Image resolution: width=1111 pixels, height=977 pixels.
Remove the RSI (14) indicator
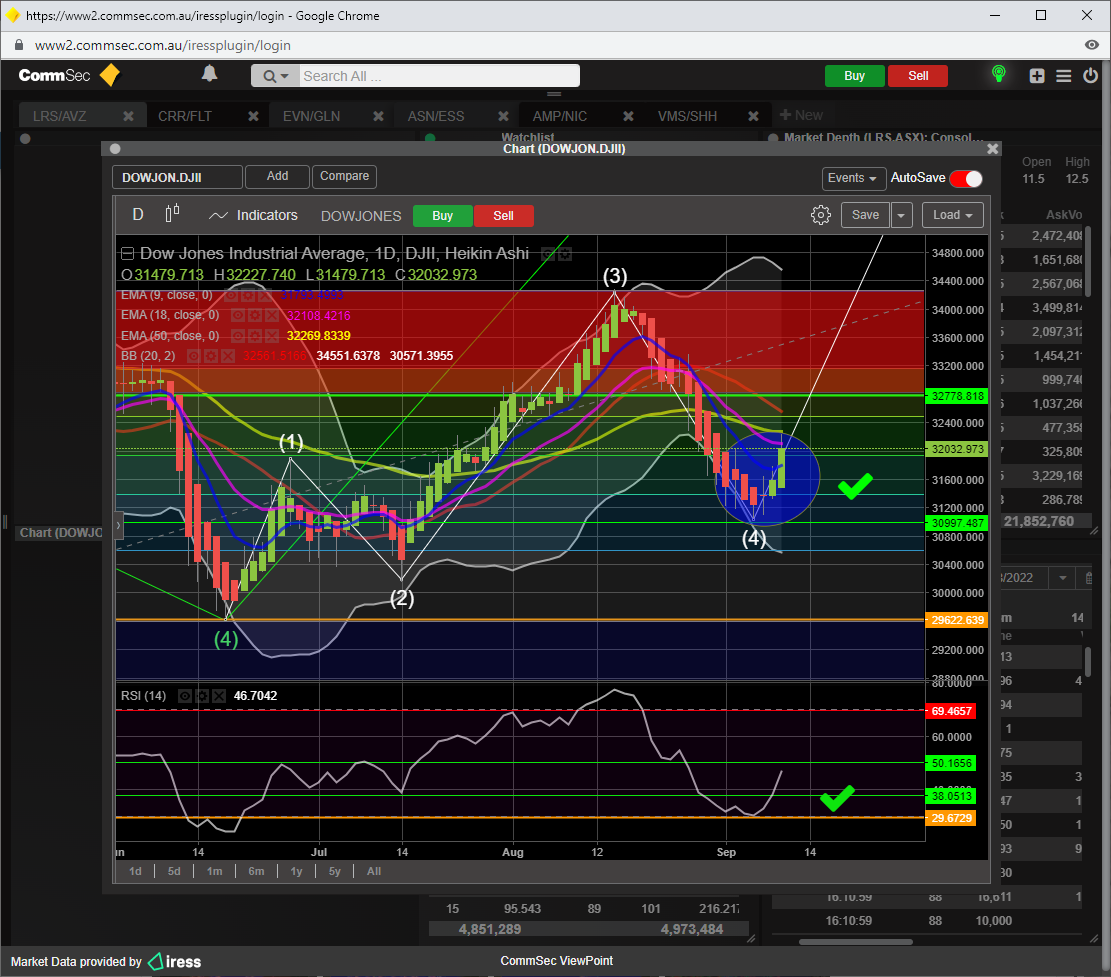(x=217, y=696)
